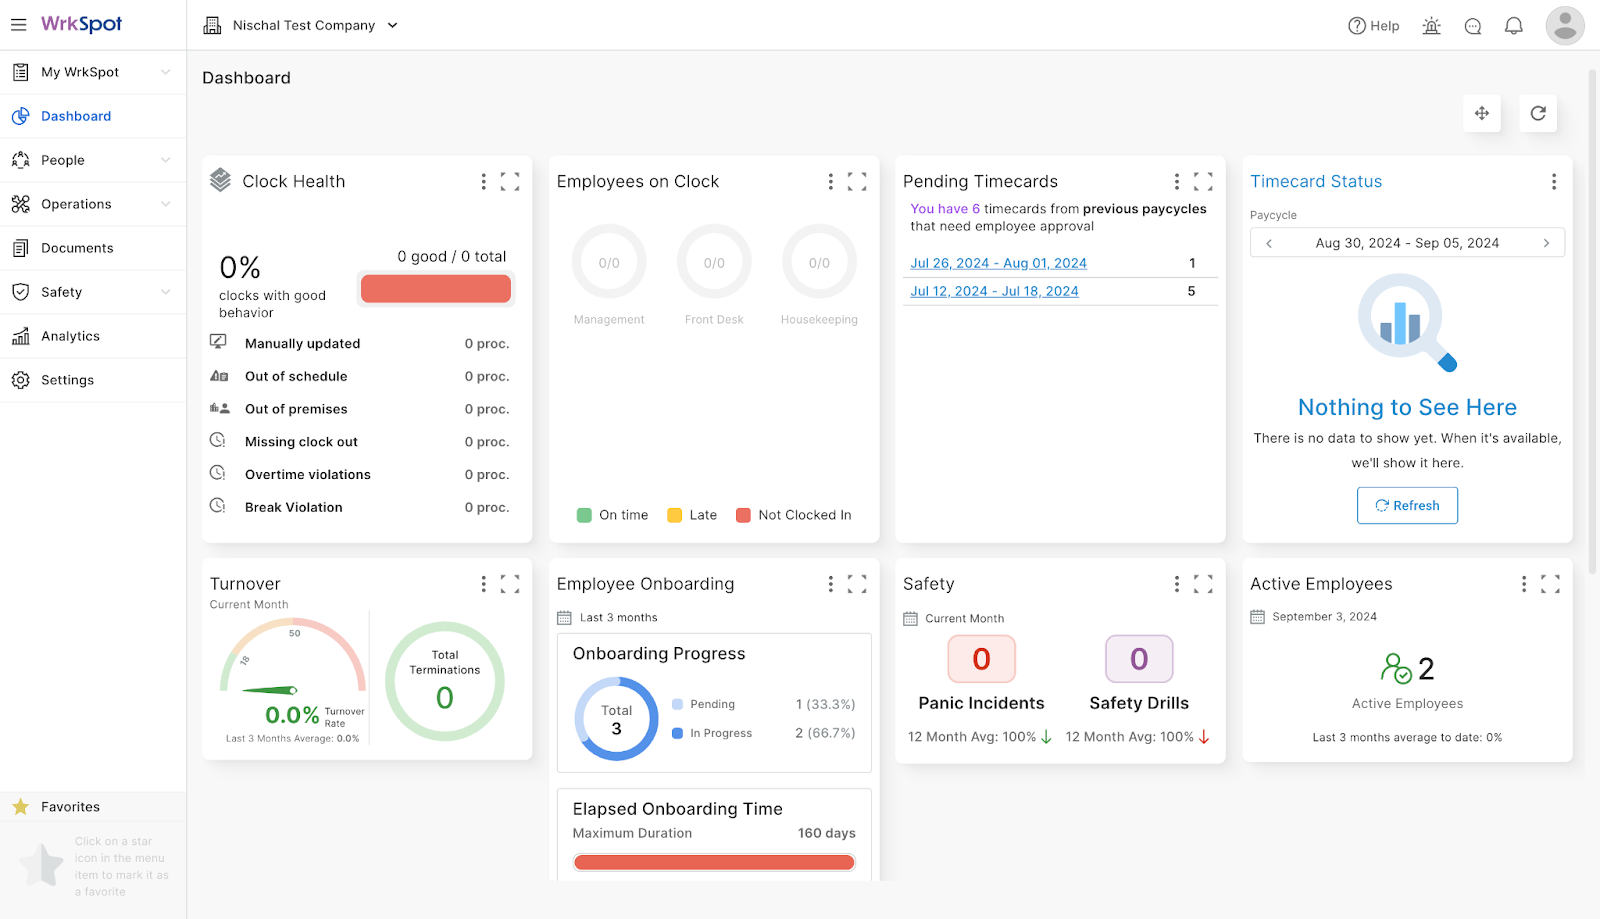Open the notifications bell

(1513, 25)
